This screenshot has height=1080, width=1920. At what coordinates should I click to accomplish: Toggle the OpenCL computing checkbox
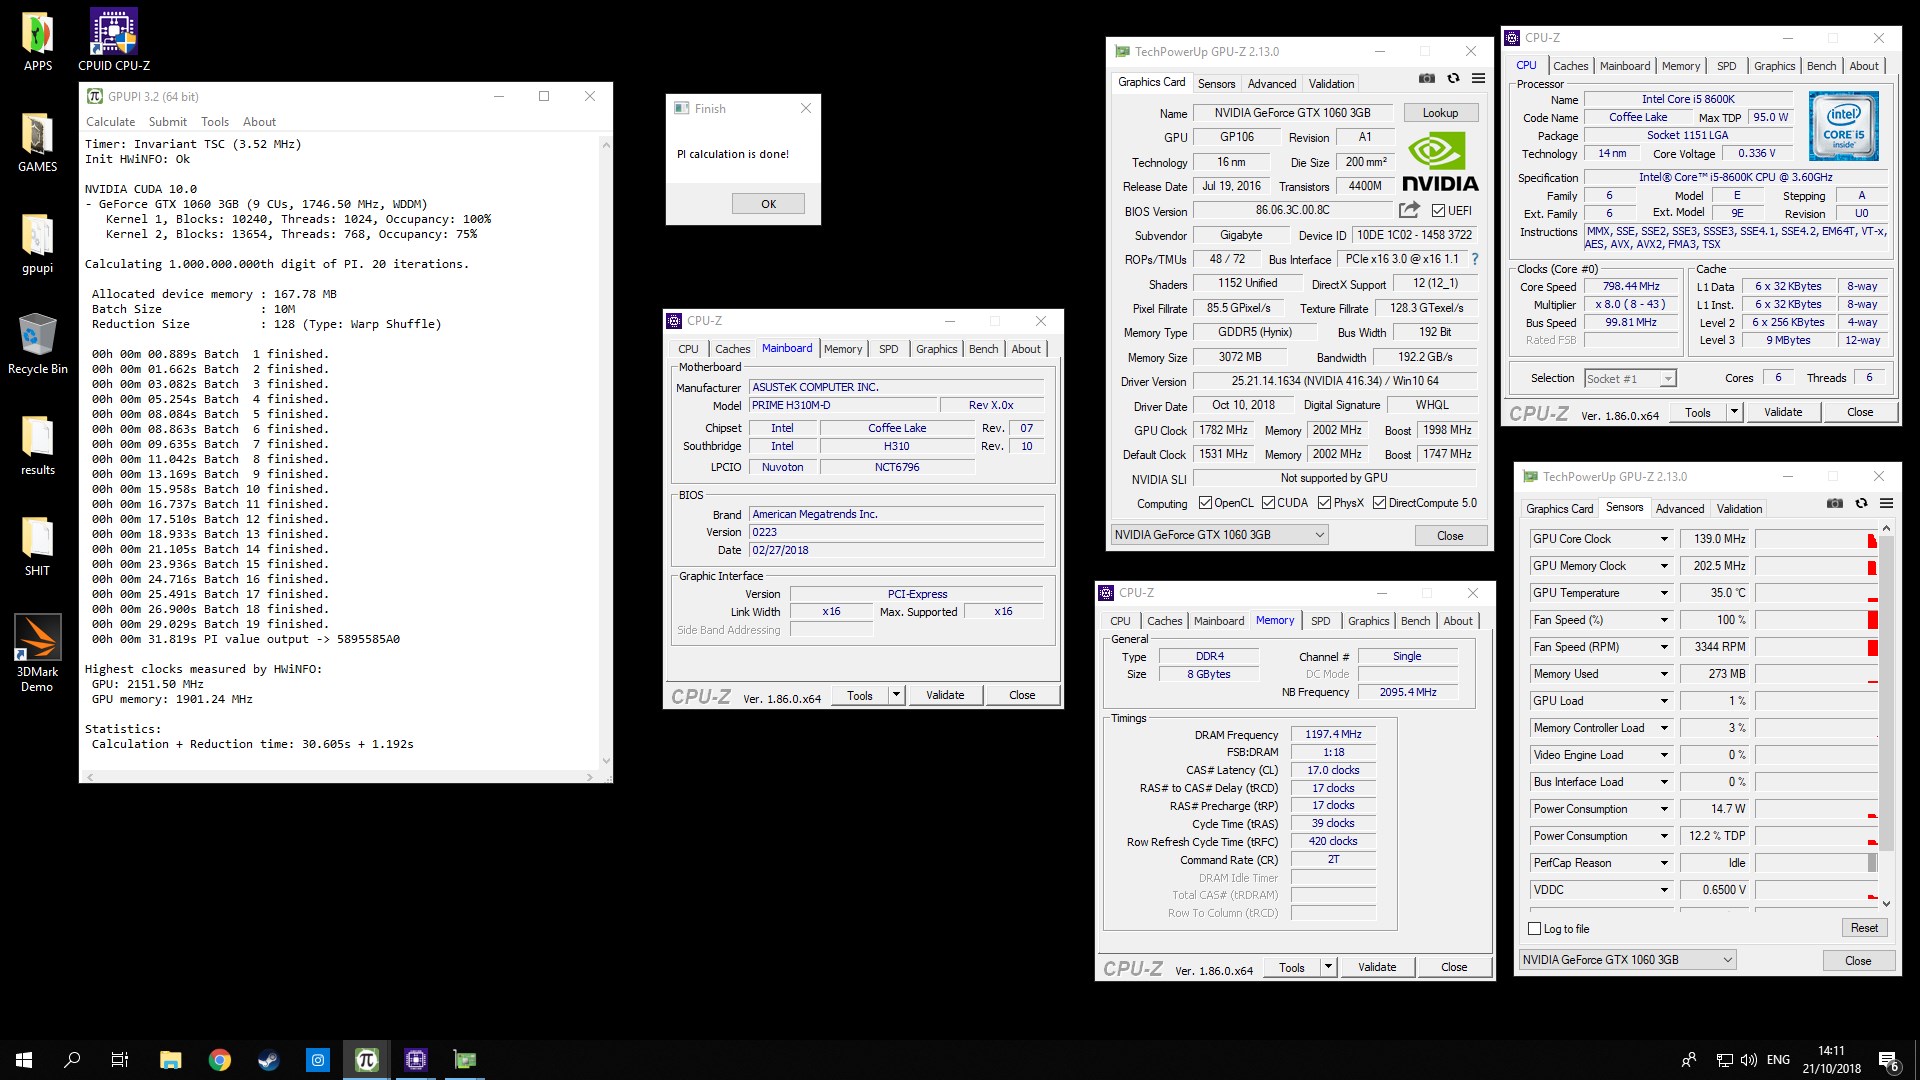[1205, 503]
